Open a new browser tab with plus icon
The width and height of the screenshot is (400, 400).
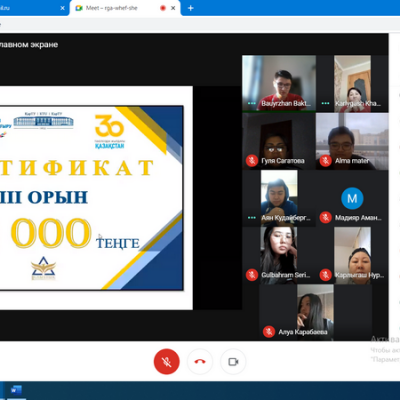[x=191, y=8]
